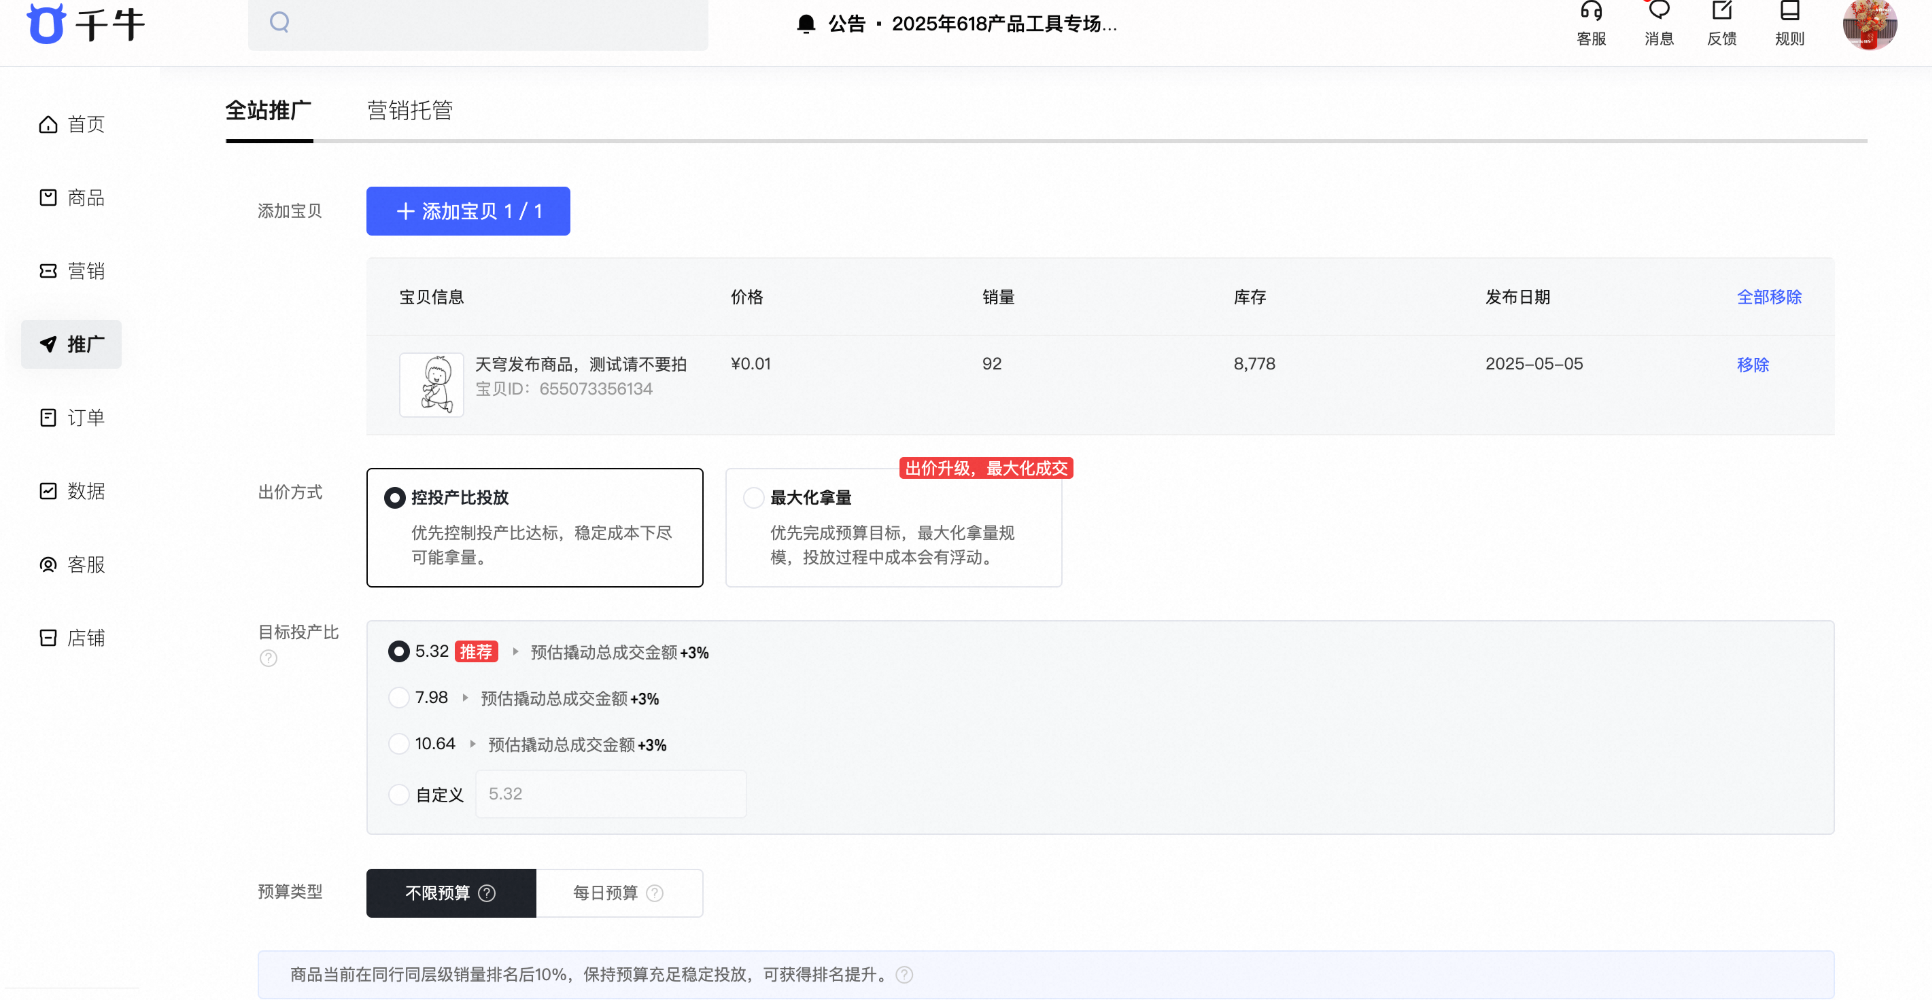The width and height of the screenshot is (1932, 1000).
Task: Click the user avatar picture
Action: 1870,24
